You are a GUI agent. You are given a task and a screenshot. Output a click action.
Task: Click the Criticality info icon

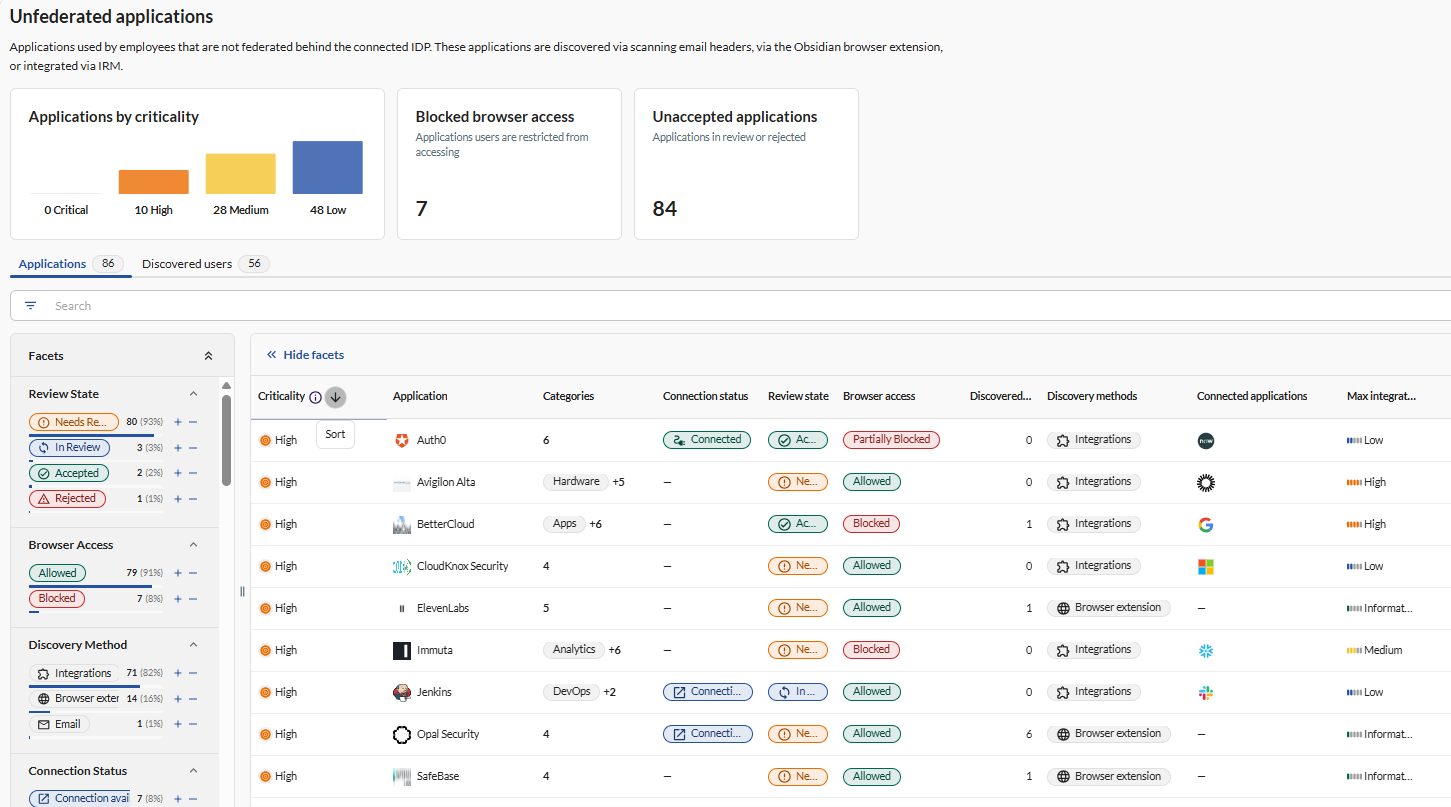pyautogui.click(x=315, y=397)
